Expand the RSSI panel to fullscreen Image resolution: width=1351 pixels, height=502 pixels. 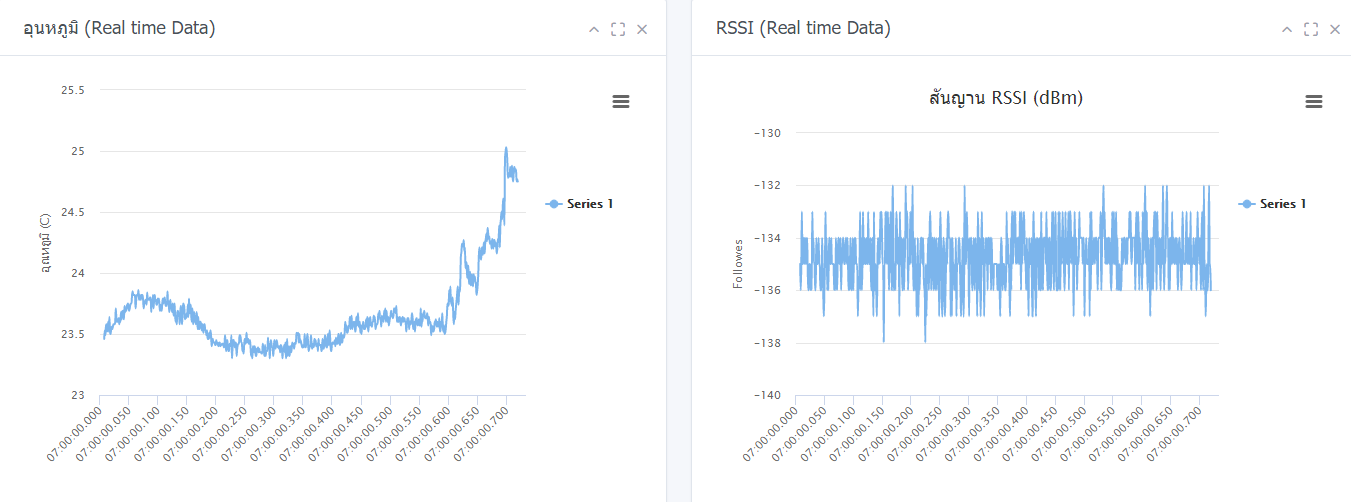1311,30
